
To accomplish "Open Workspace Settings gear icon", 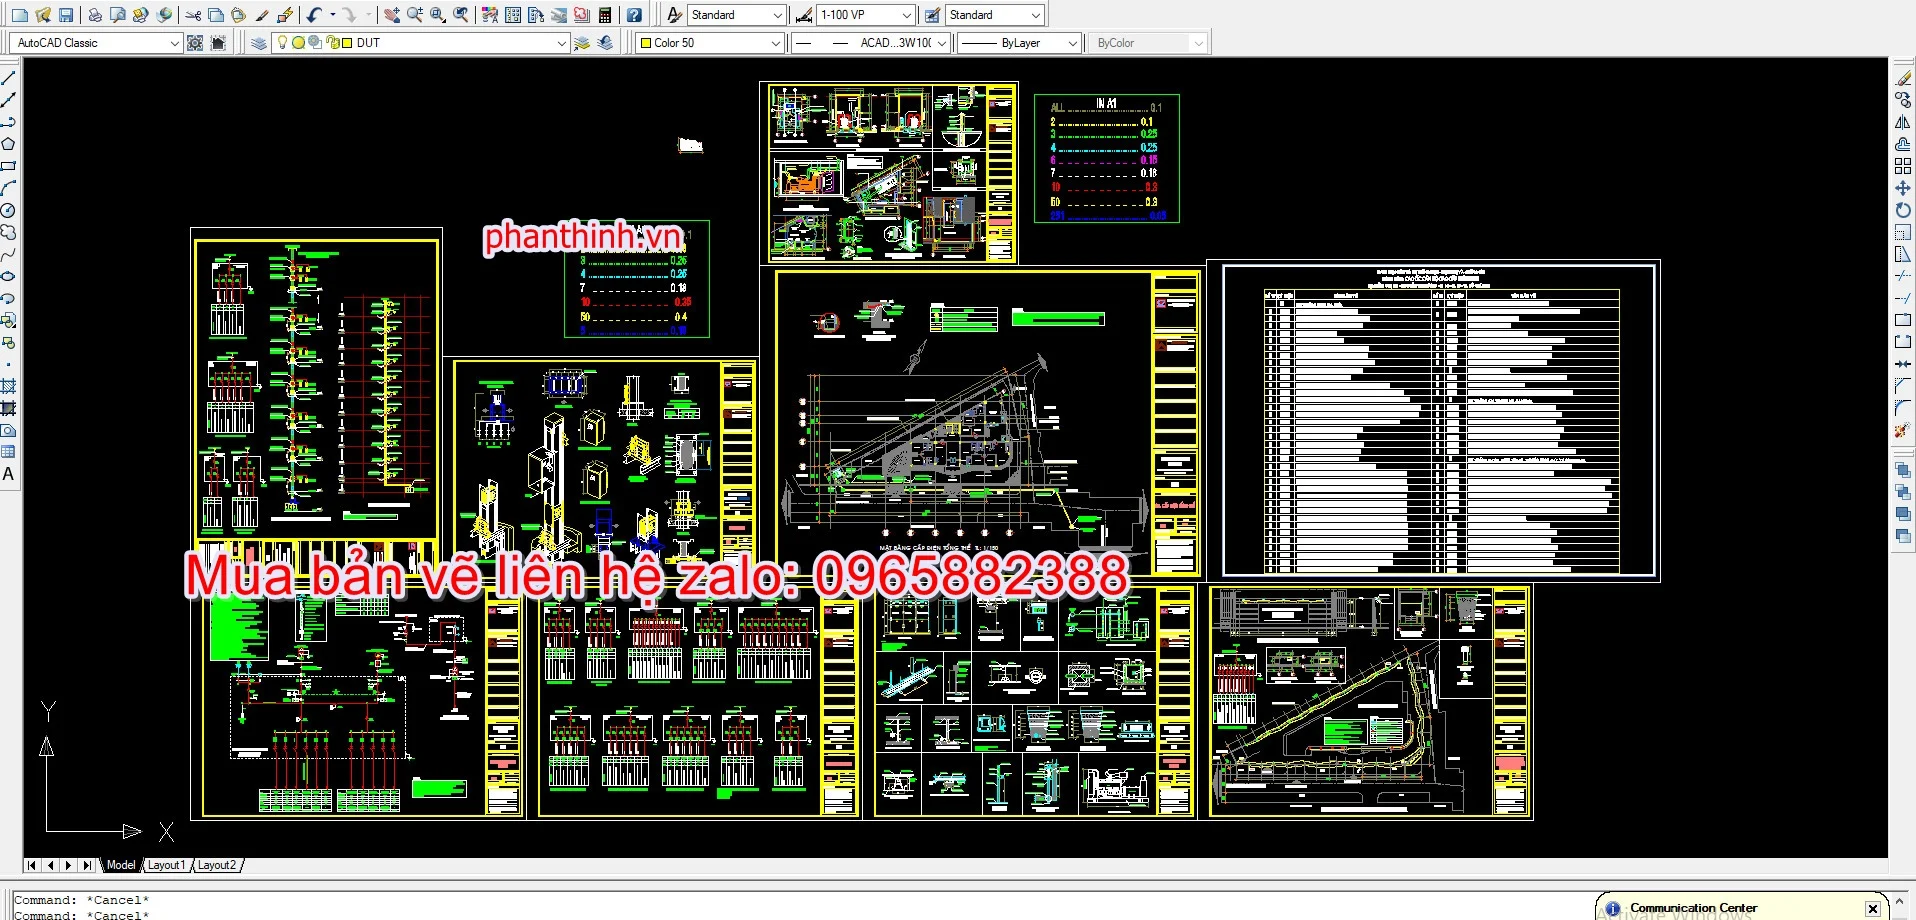I will [x=195, y=43].
